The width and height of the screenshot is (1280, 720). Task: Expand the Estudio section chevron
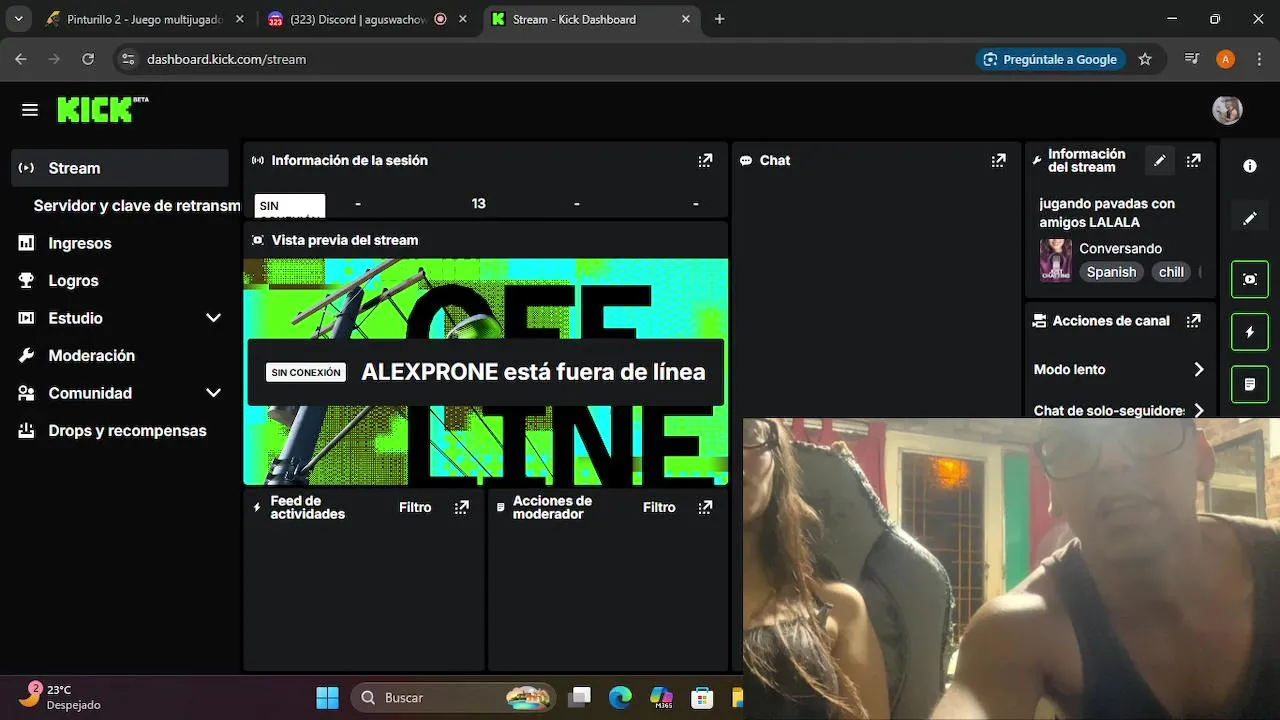213,318
